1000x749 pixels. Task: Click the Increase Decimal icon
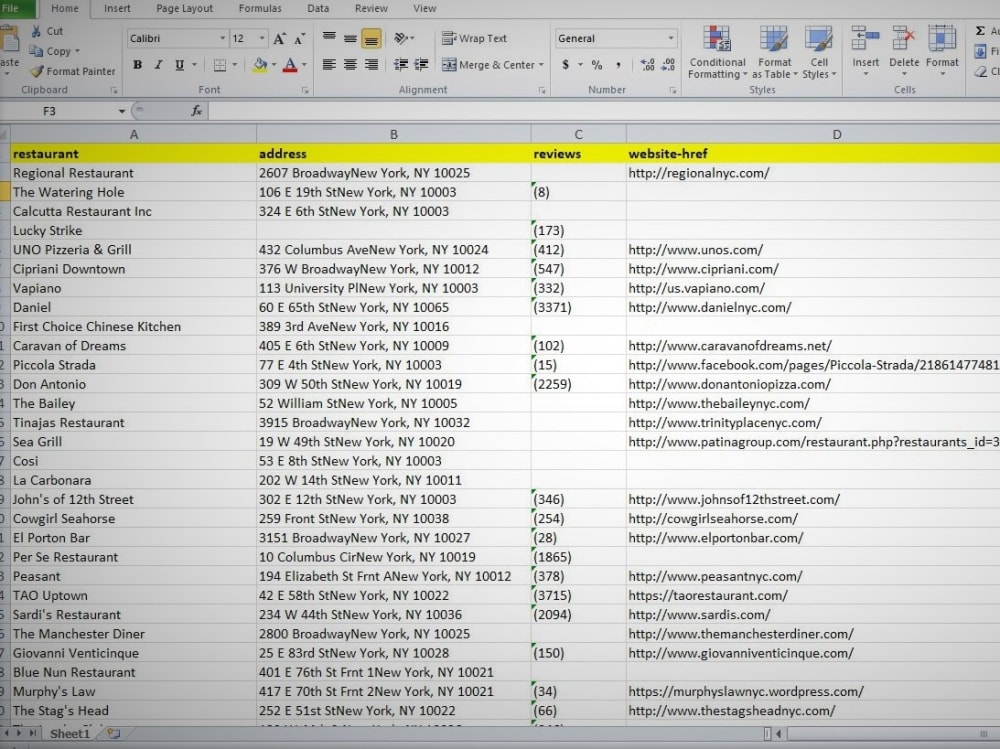(x=647, y=65)
